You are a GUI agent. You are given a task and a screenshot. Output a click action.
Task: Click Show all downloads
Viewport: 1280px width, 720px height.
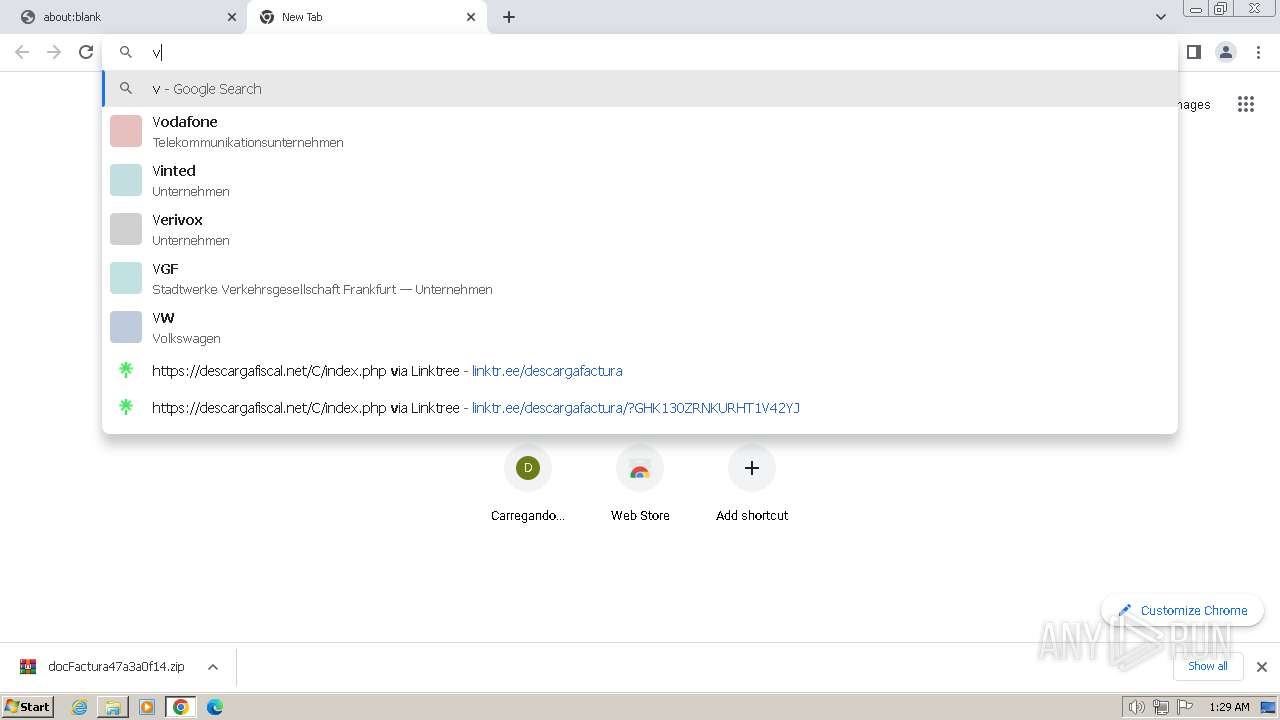pos(1207,666)
